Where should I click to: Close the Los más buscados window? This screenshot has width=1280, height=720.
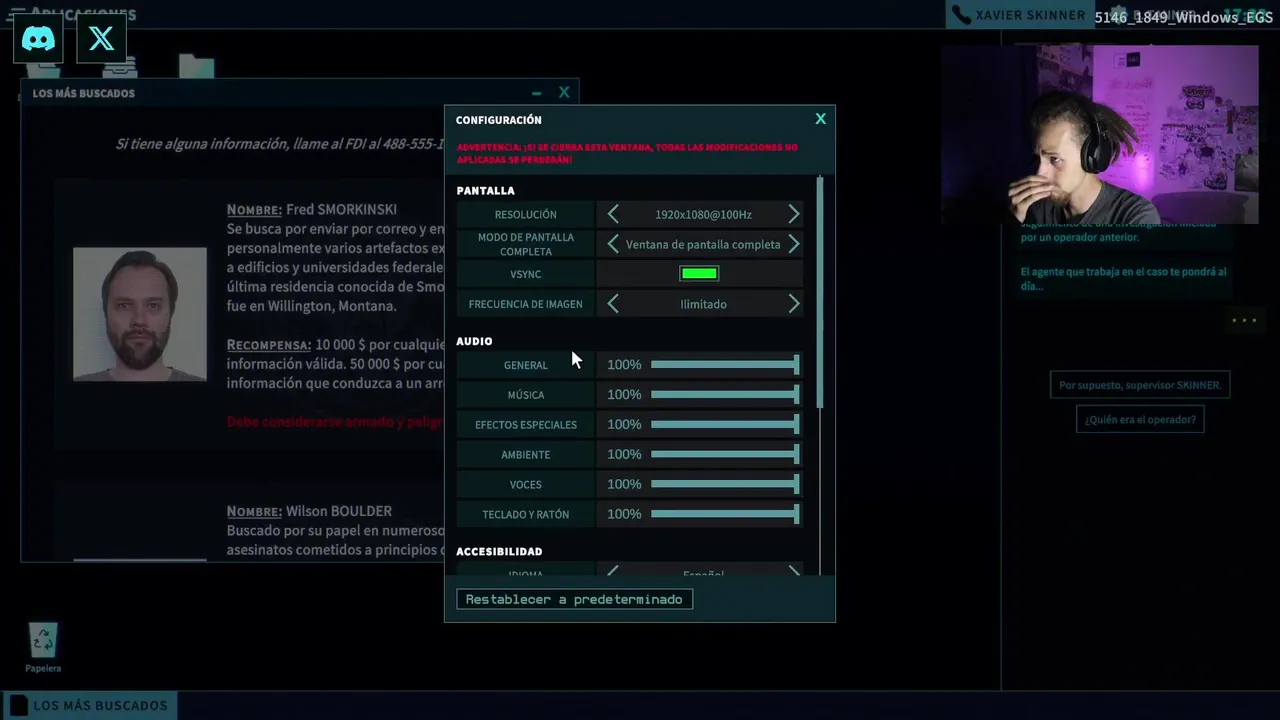click(x=564, y=92)
